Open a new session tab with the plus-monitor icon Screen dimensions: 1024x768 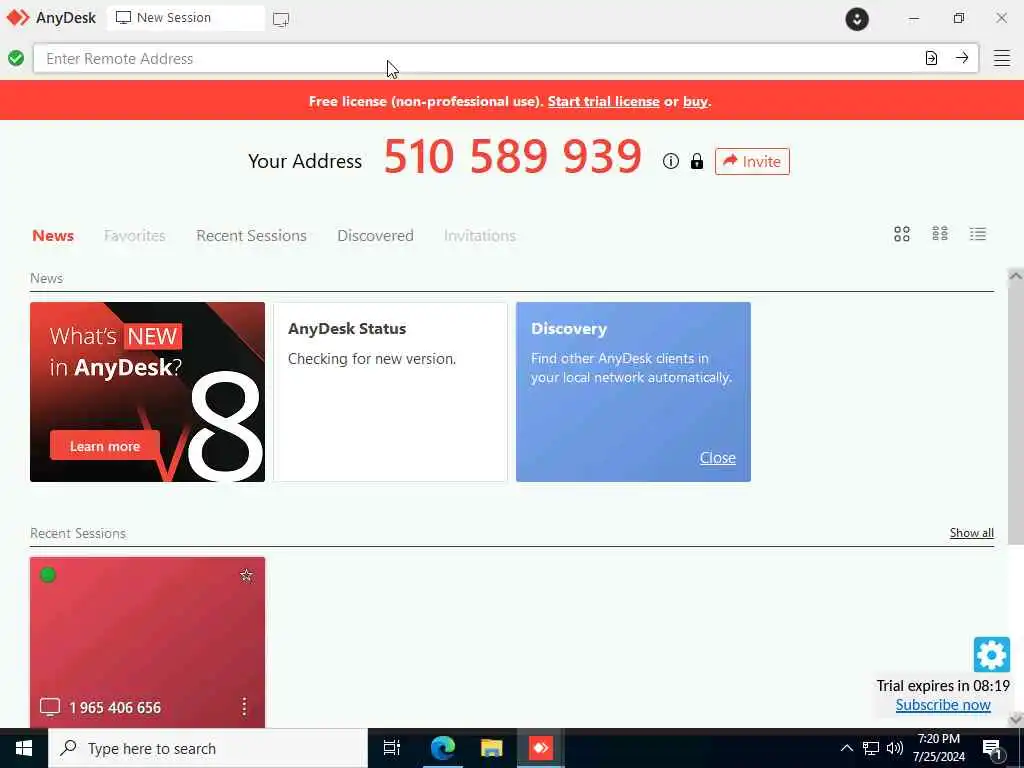coord(281,19)
